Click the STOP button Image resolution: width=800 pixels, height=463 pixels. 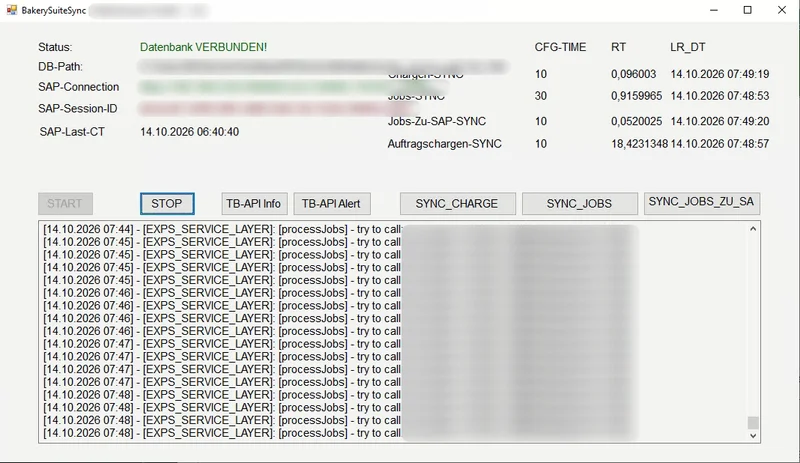[167, 204]
